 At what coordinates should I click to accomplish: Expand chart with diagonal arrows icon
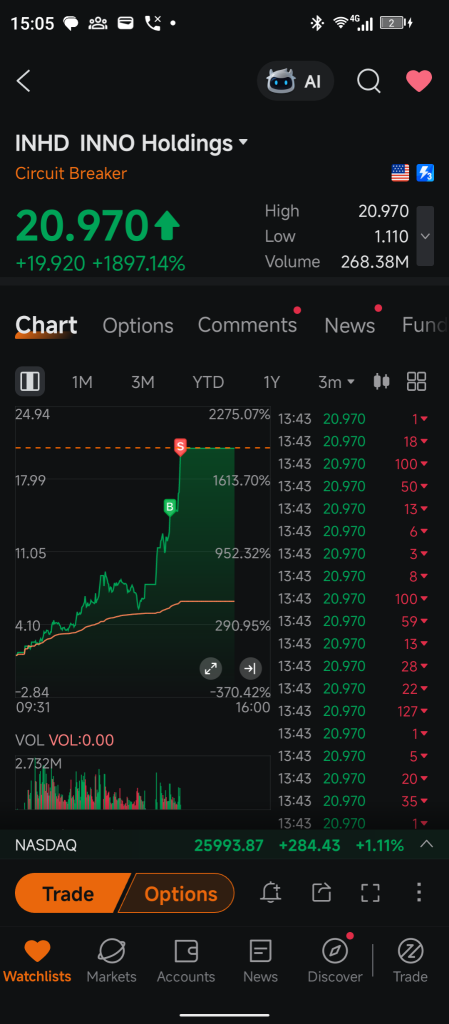point(211,668)
